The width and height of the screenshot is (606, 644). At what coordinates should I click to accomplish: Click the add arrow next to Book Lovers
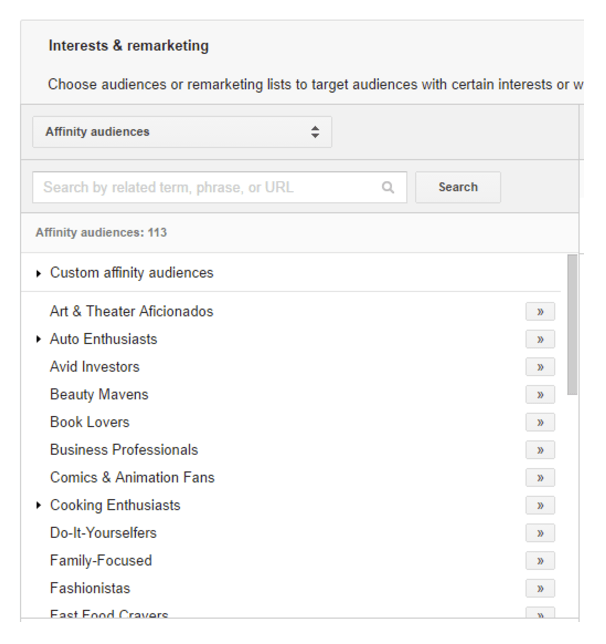click(540, 423)
